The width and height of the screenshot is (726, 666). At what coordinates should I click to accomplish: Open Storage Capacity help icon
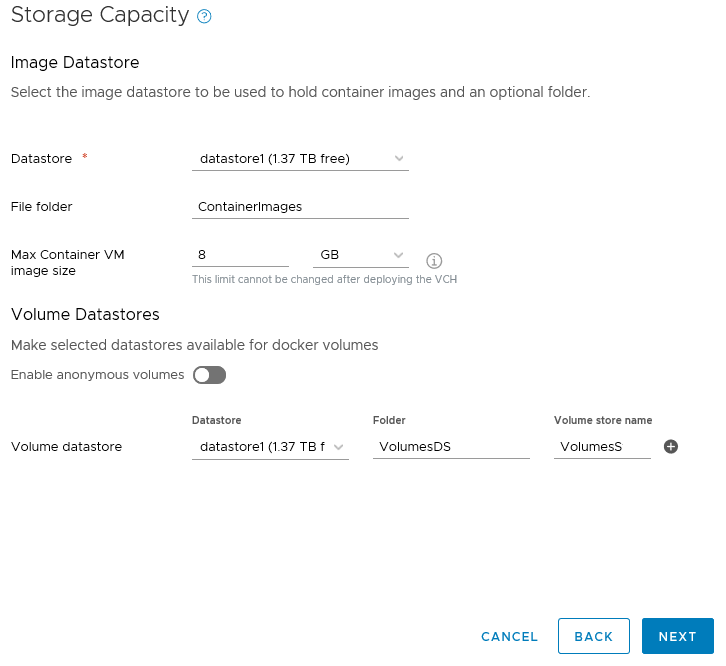[x=204, y=16]
